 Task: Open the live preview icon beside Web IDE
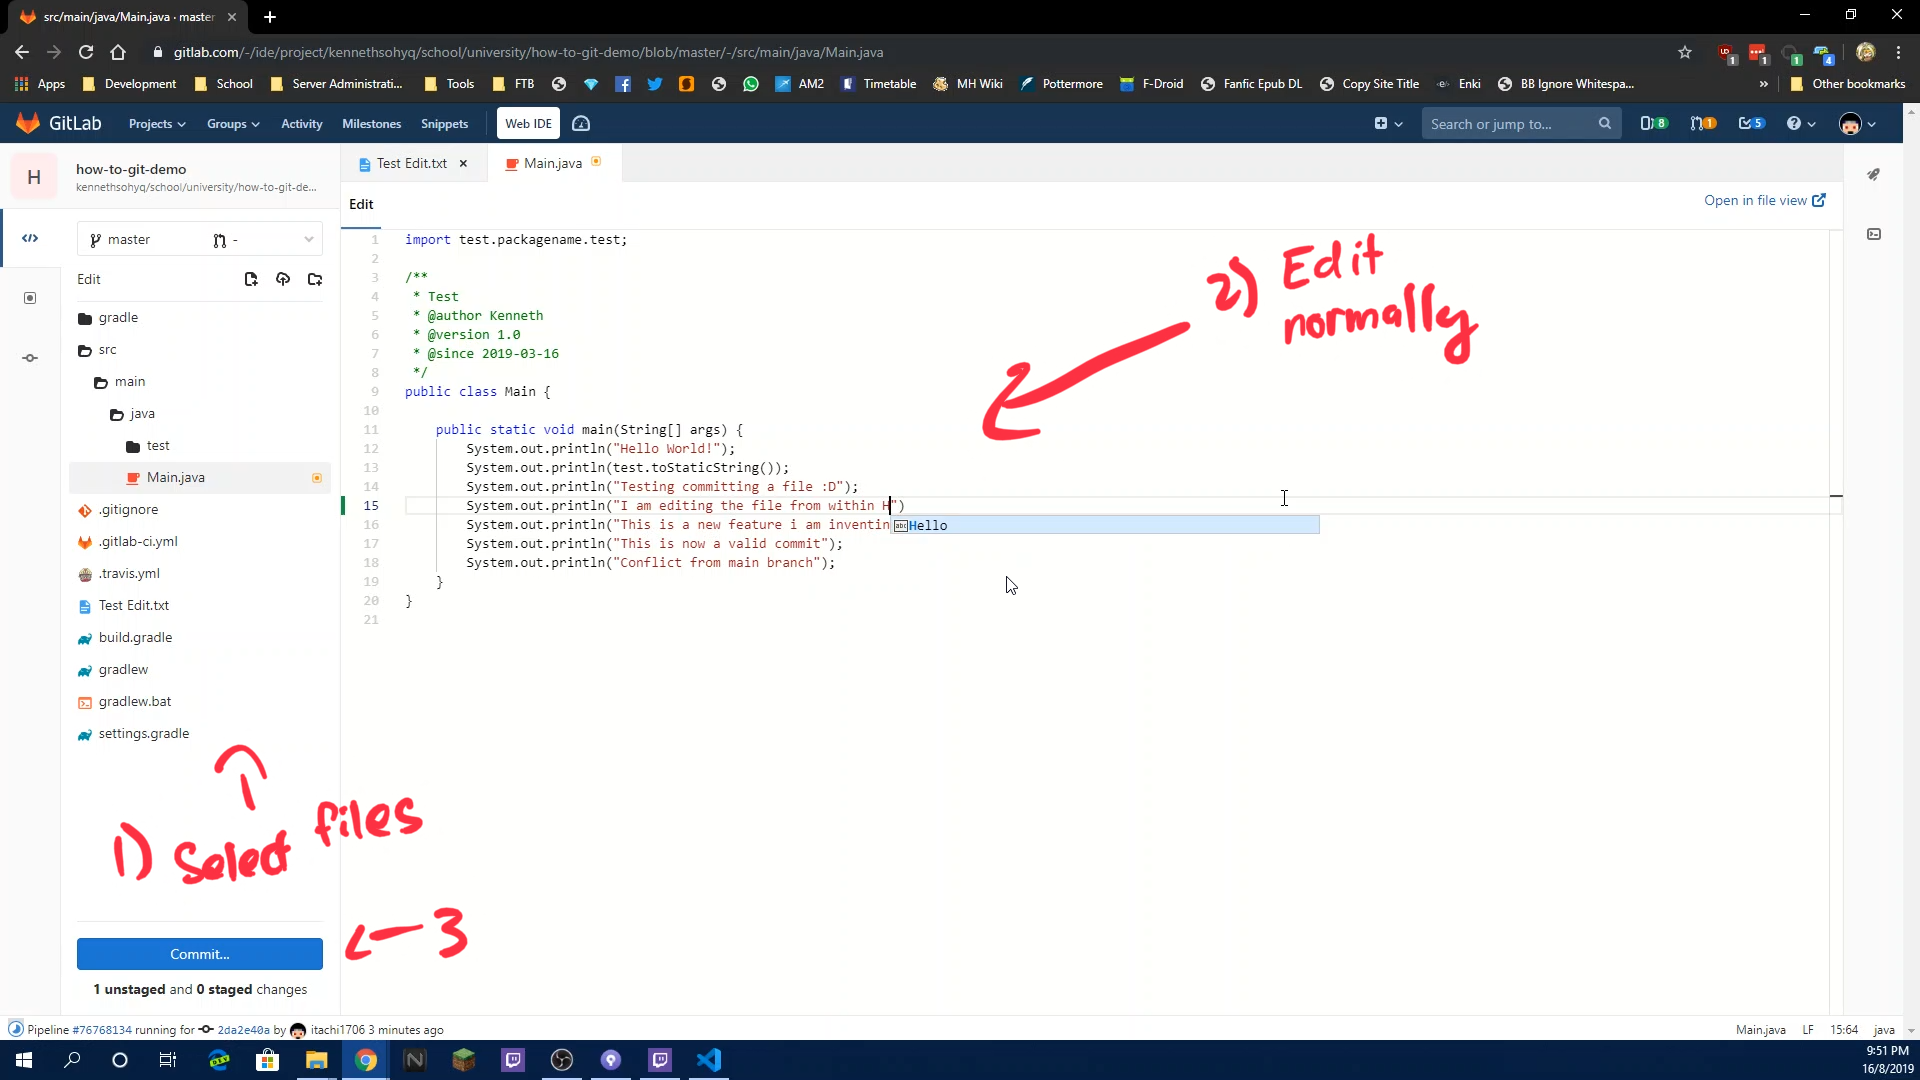click(581, 123)
